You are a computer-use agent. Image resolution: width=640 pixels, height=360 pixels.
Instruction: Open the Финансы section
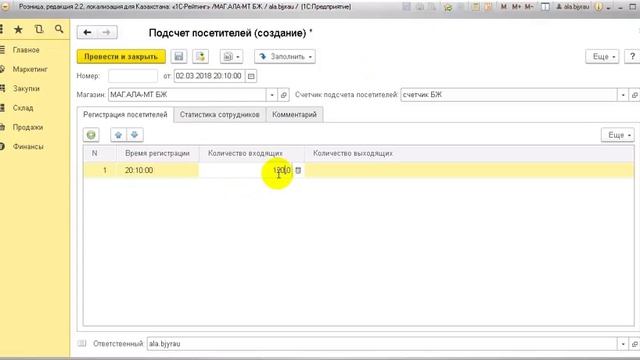[28, 147]
